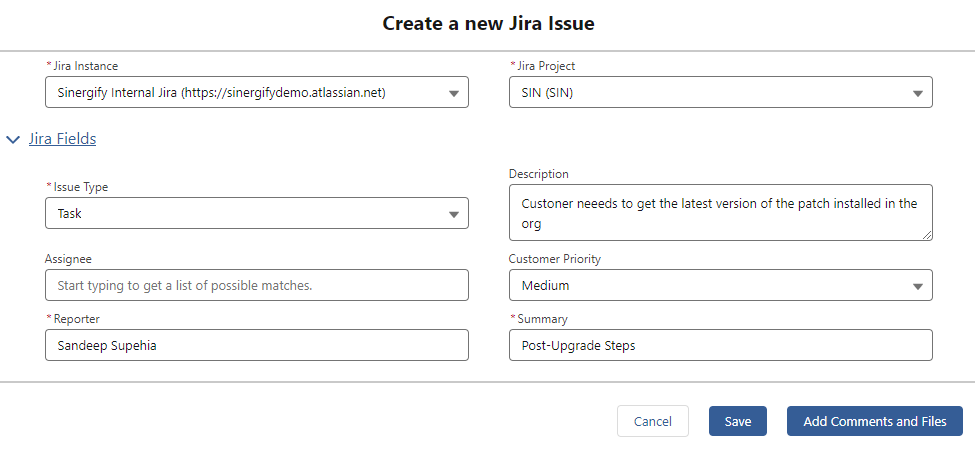
Task: Open the Customer Priority Medium dropdown
Action: pos(720,285)
